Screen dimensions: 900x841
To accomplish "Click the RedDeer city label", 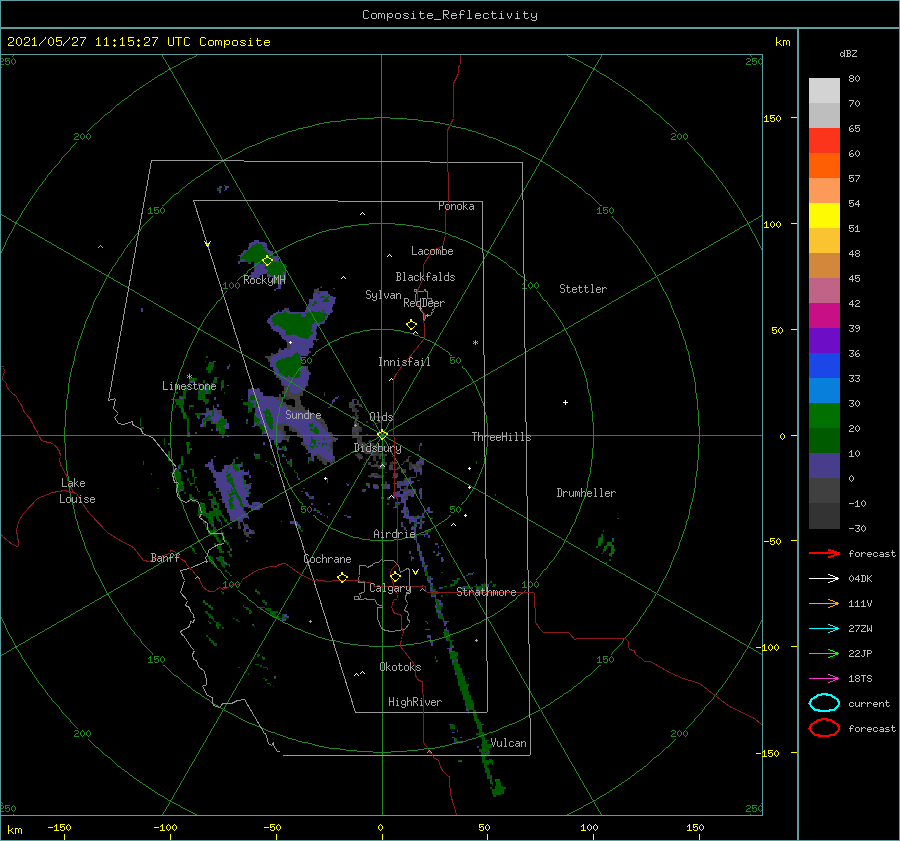I will click(424, 303).
